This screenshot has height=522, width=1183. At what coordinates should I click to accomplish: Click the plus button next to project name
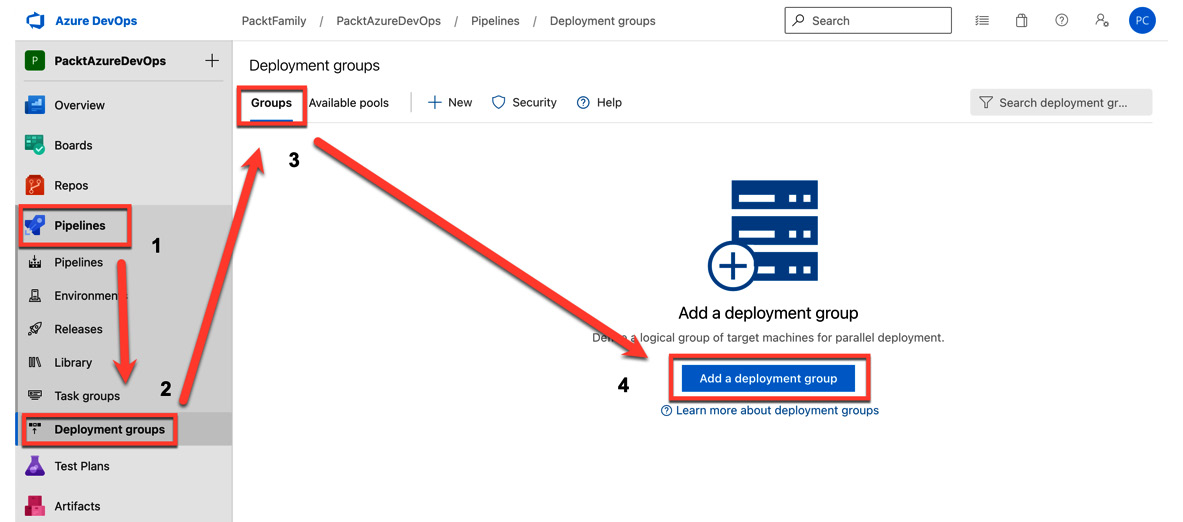(212, 60)
